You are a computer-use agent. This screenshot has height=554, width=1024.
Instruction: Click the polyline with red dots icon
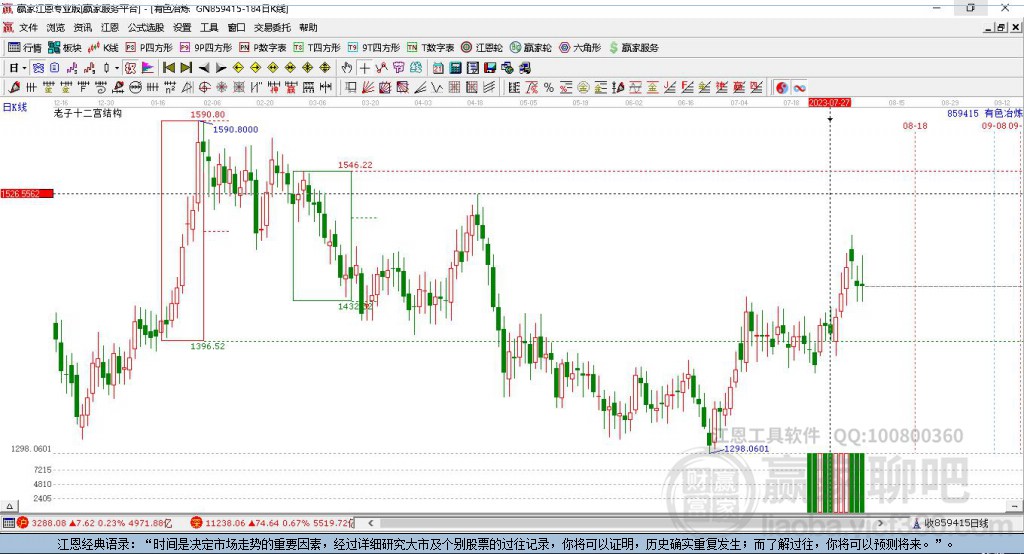(x=381, y=68)
